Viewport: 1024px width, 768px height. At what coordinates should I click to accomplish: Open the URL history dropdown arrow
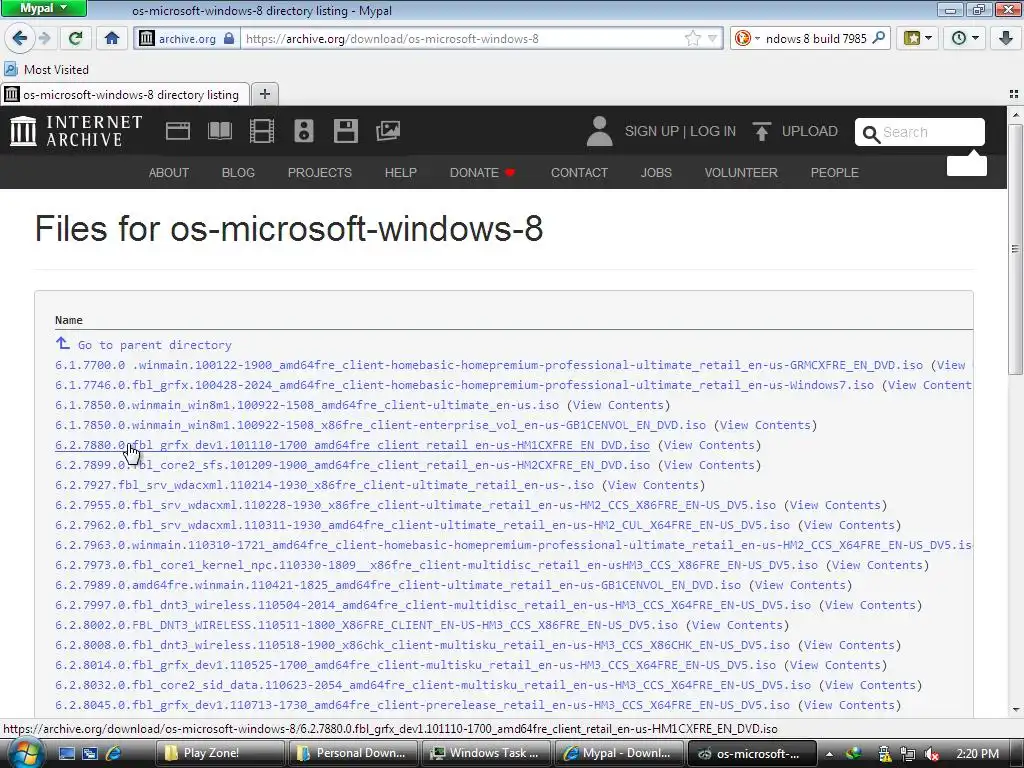point(712,39)
